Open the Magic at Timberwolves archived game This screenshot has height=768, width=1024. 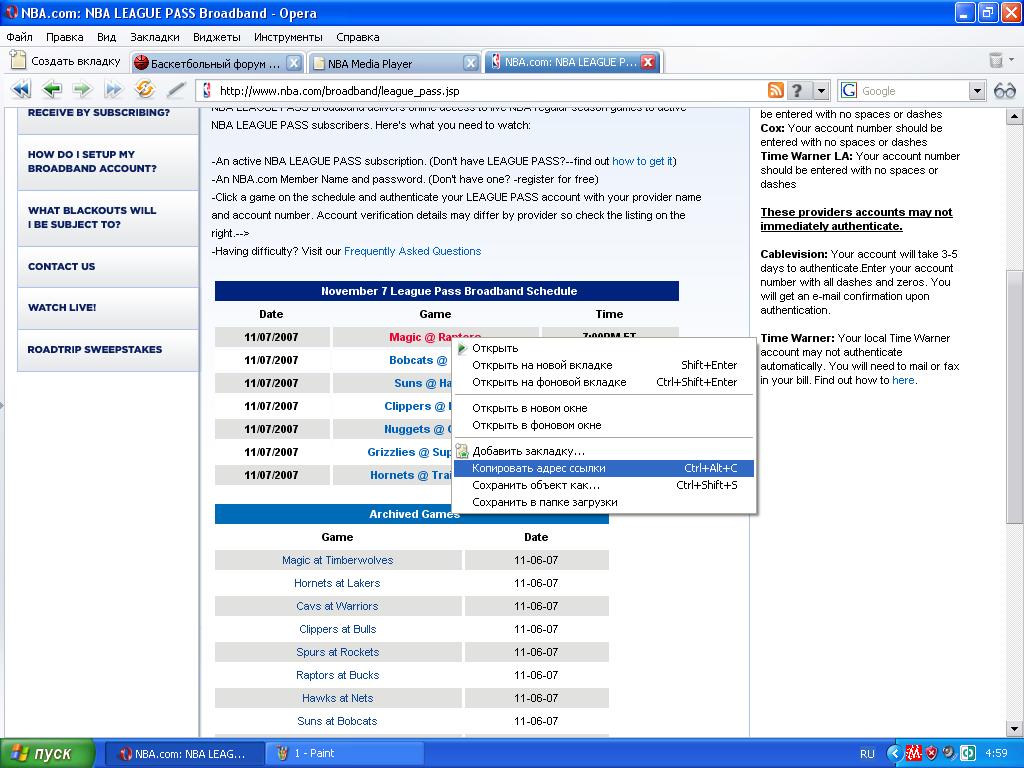point(338,560)
